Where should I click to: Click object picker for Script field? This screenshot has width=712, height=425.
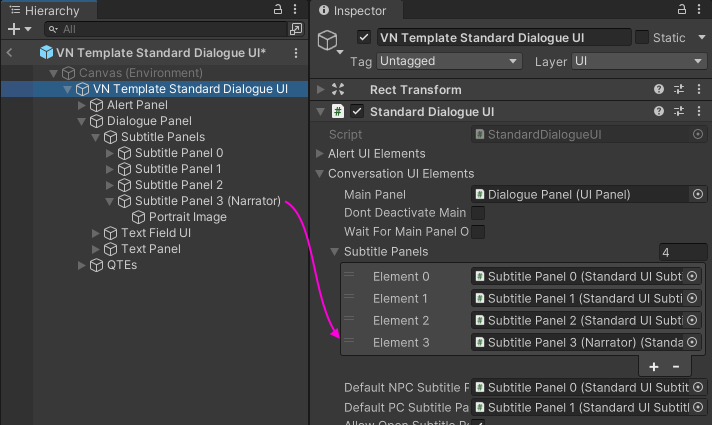(698, 134)
